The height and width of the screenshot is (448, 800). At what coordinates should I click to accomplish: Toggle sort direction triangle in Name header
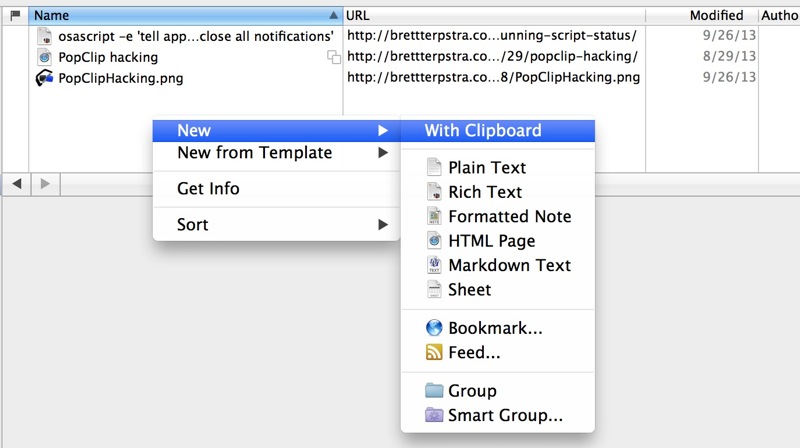click(333, 15)
